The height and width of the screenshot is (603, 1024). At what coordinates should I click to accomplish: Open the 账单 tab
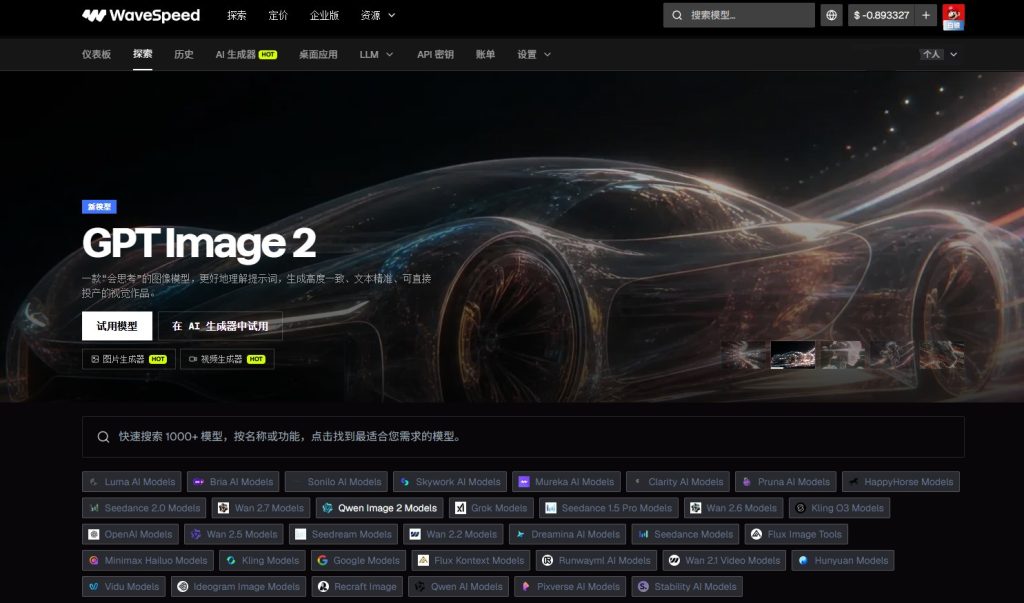(x=485, y=54)
